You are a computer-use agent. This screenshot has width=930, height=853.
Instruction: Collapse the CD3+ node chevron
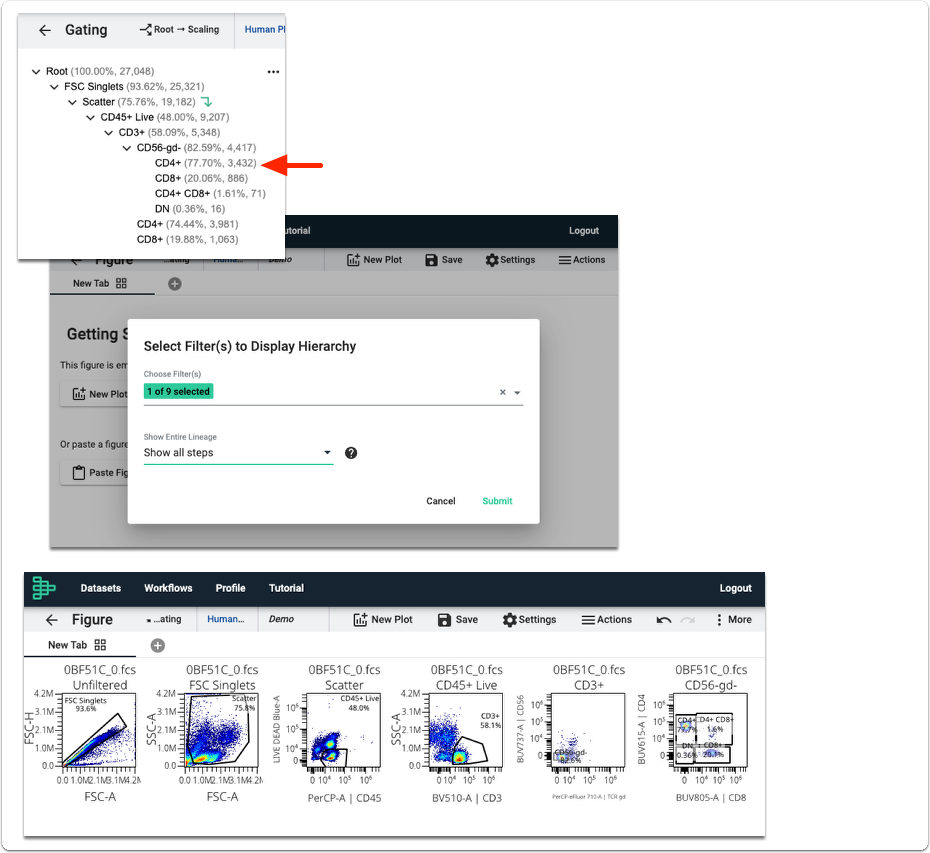coord(109,133)
